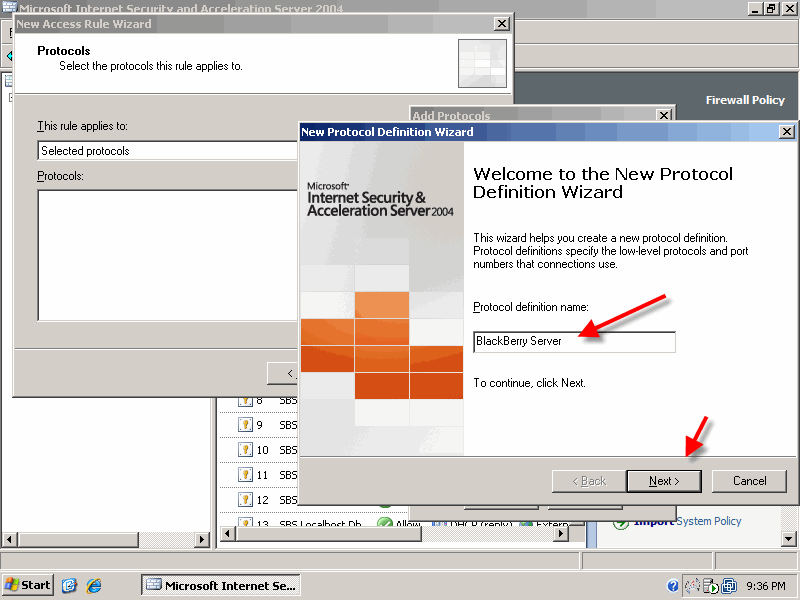
Task: Click right arrow of the tree pane scrollbar
Action: point(202,539)
